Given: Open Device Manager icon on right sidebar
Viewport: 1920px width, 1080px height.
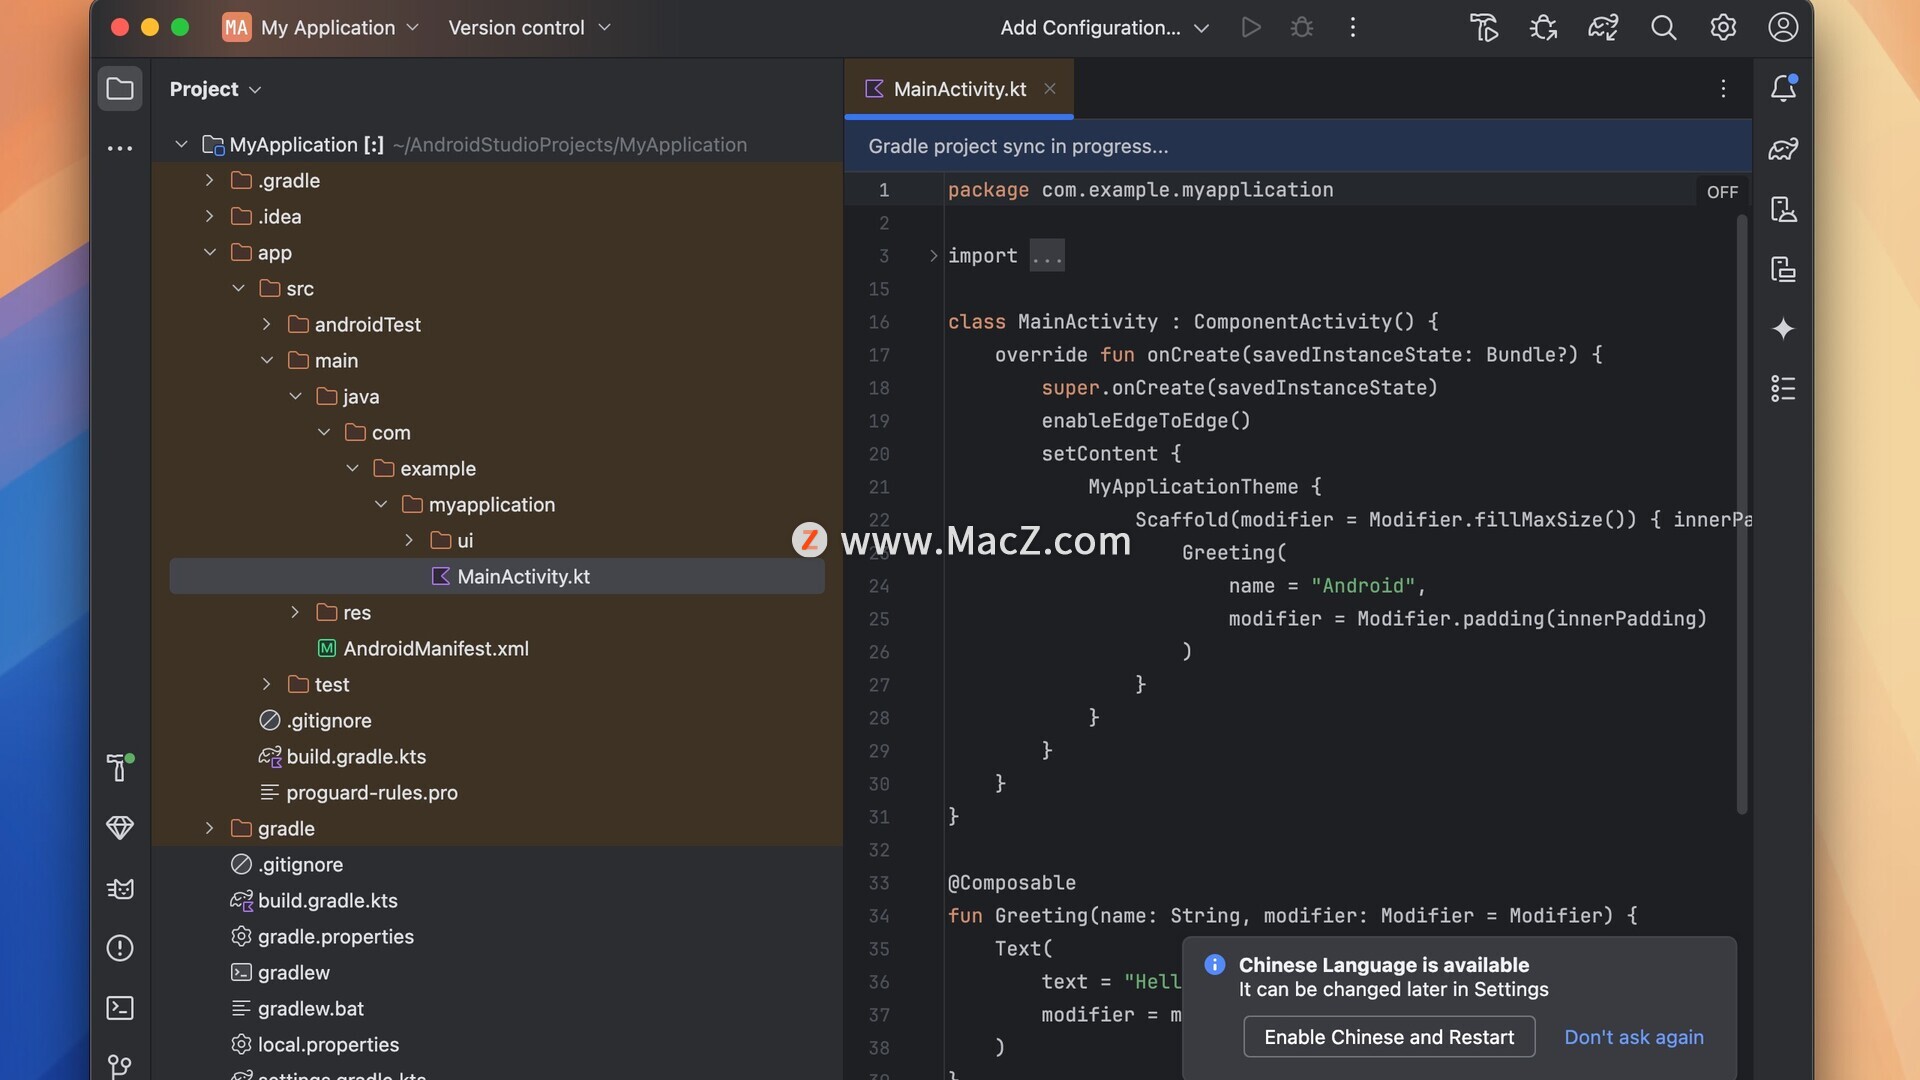Looking at the screenshot, I should (1783, 209).
